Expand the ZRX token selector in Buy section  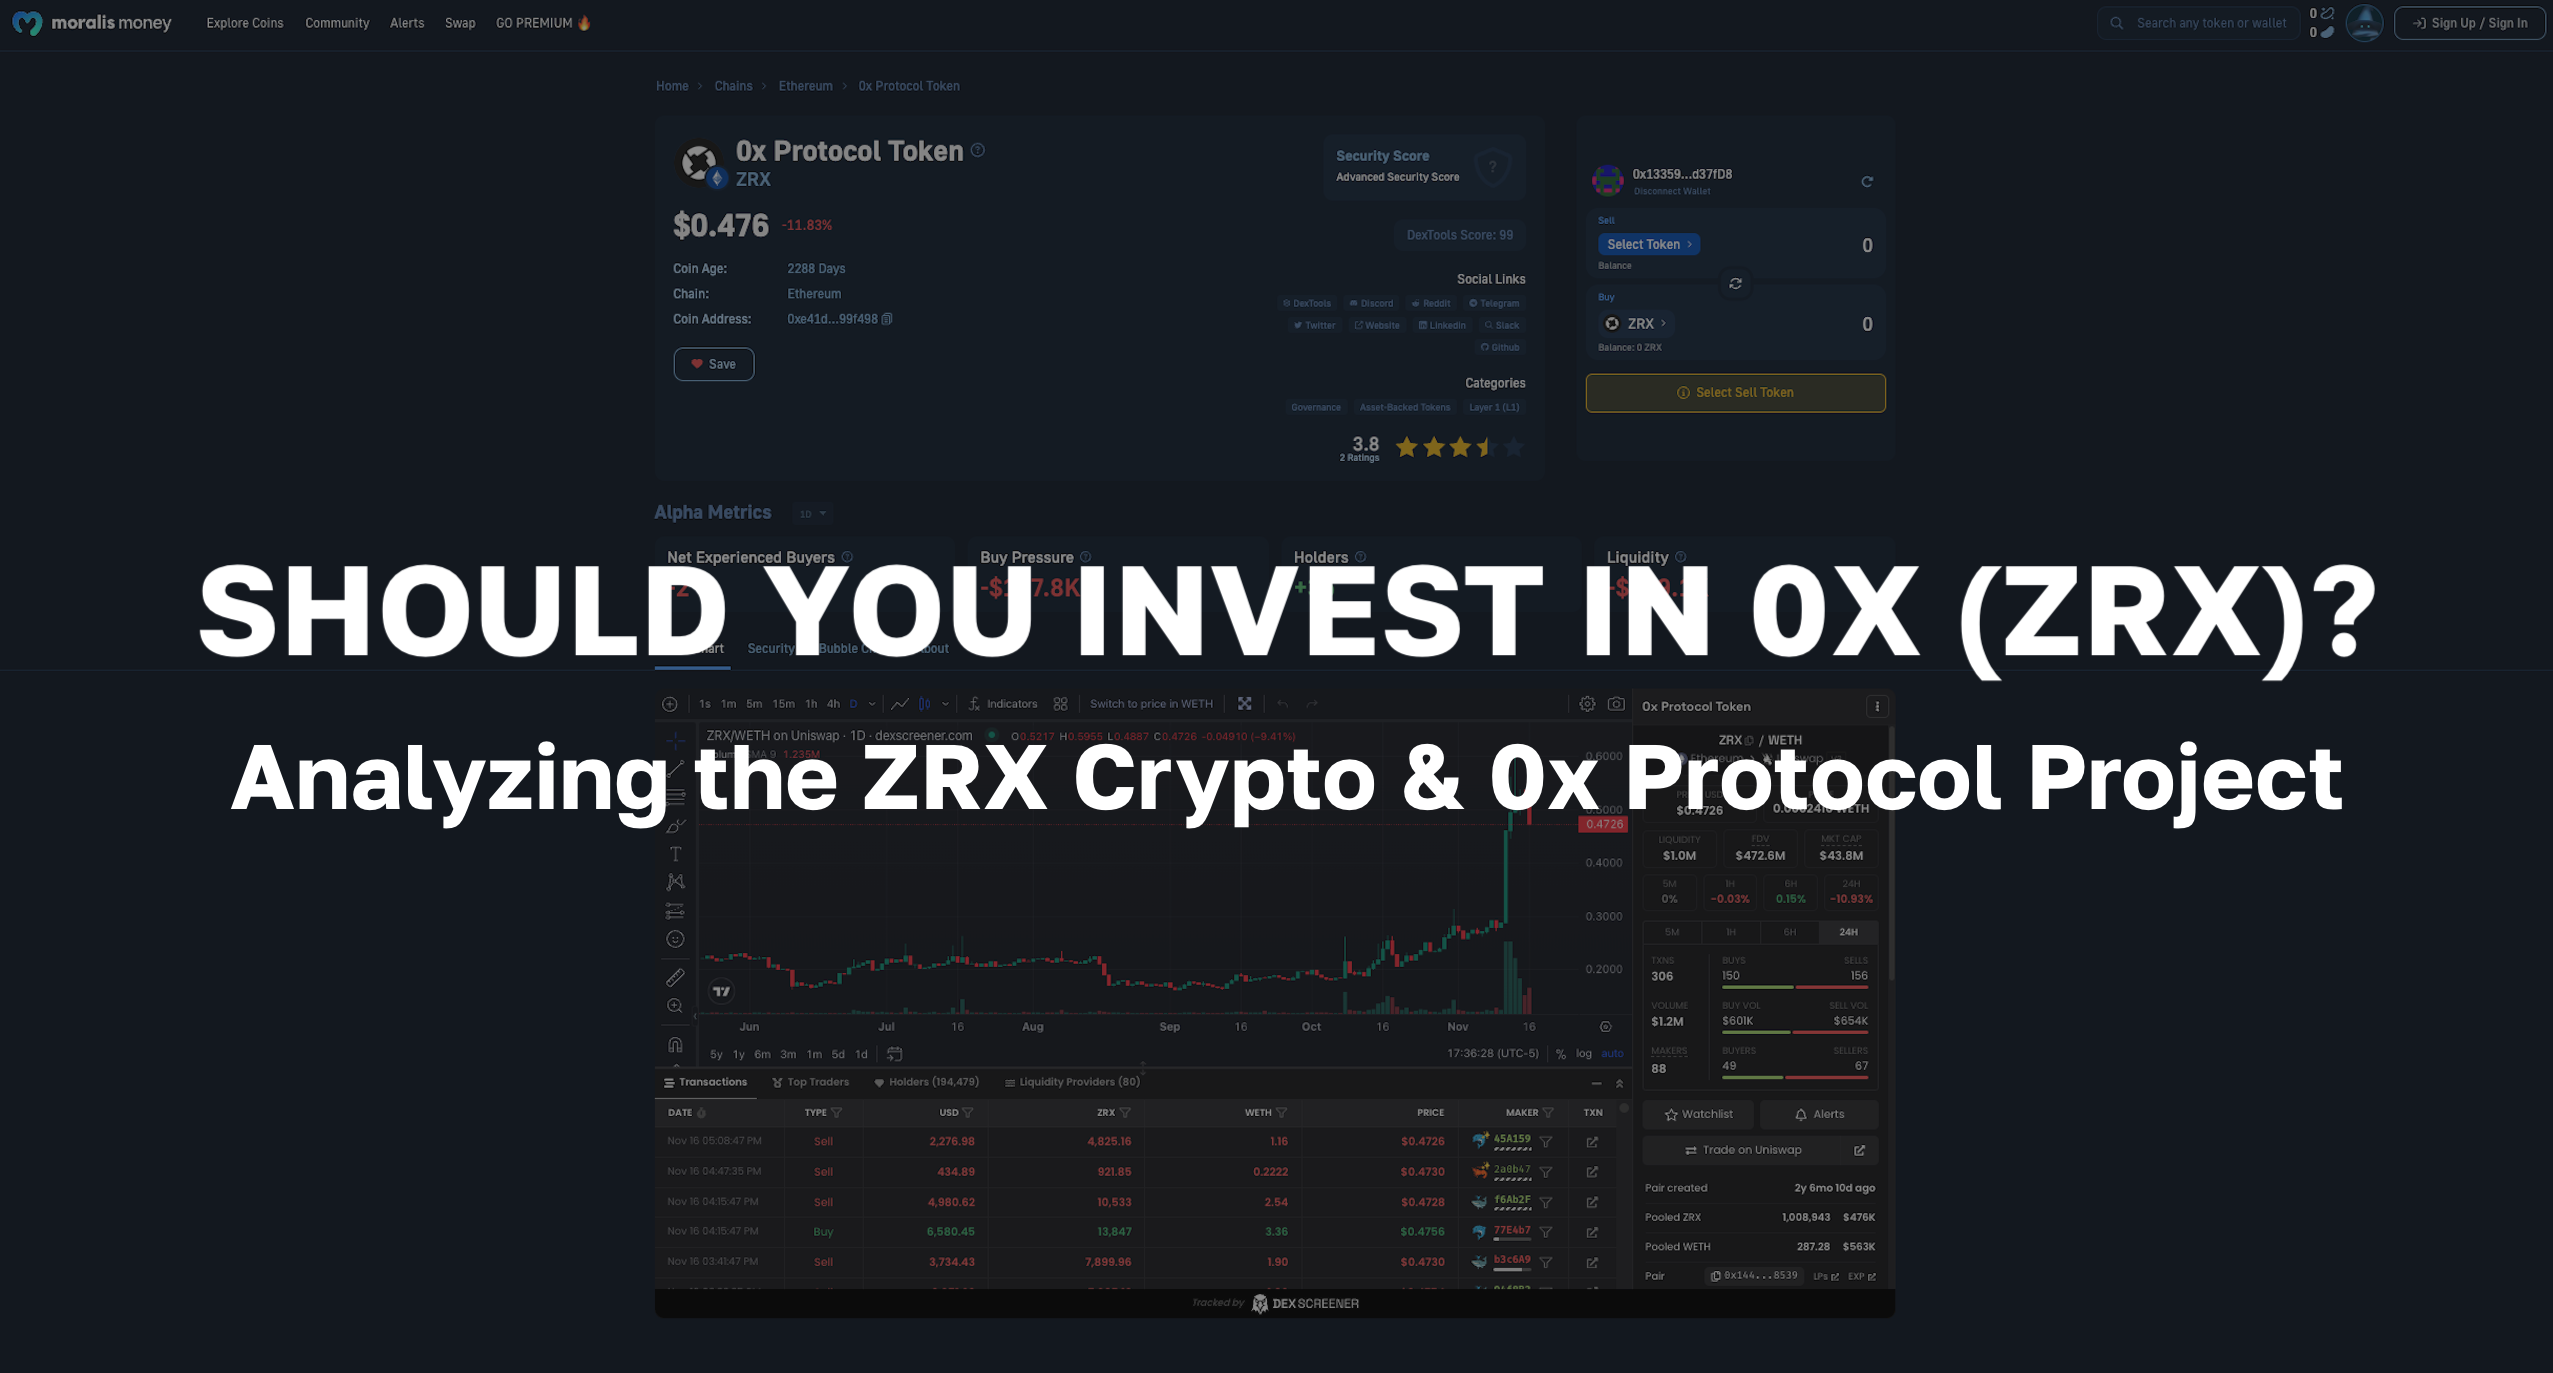1637,321
